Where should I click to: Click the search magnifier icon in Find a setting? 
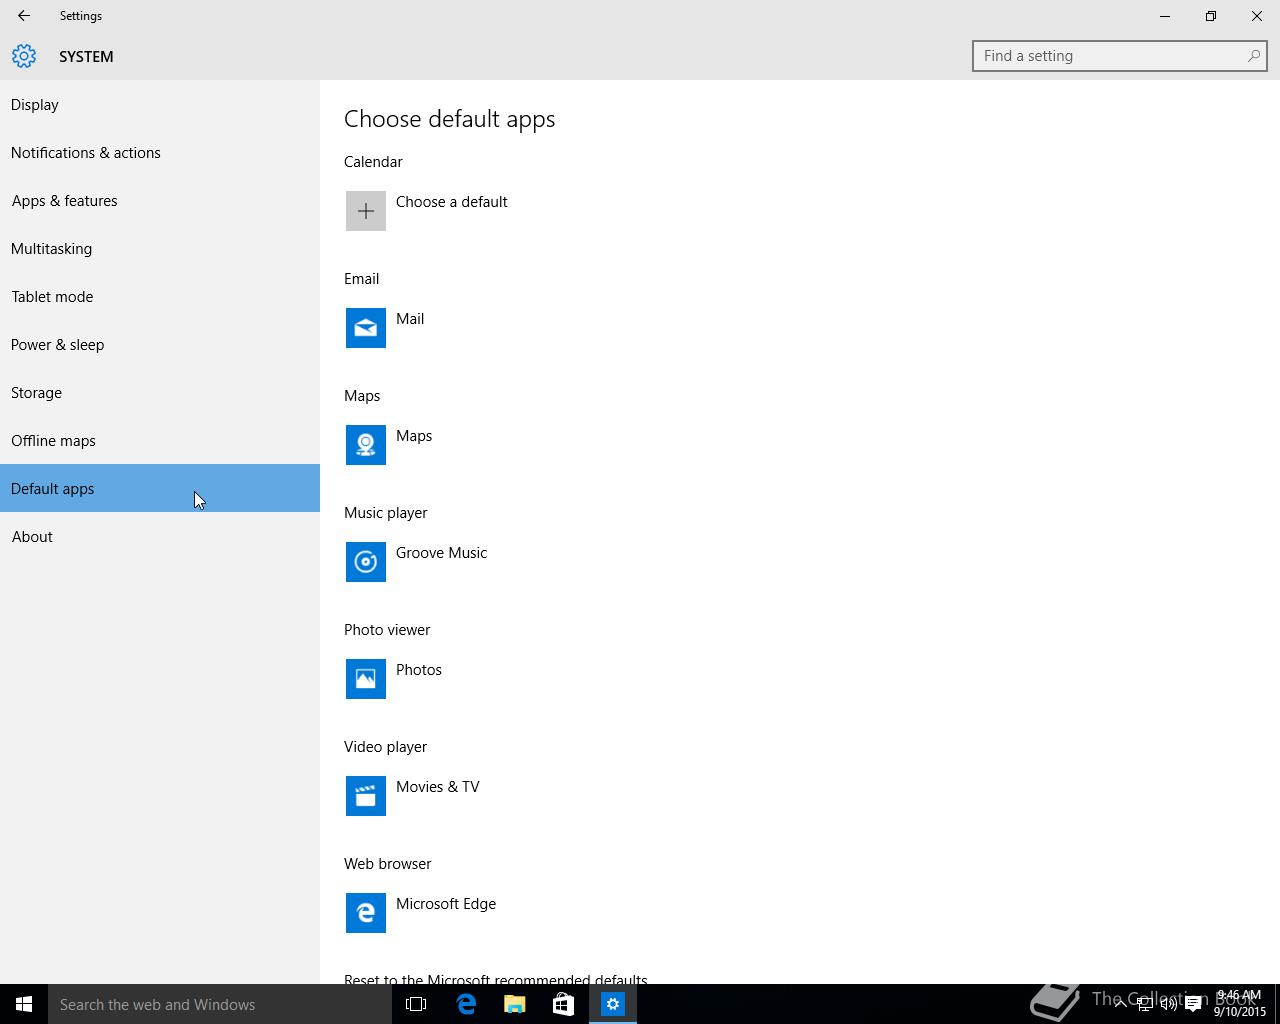tap(1253, 56)
